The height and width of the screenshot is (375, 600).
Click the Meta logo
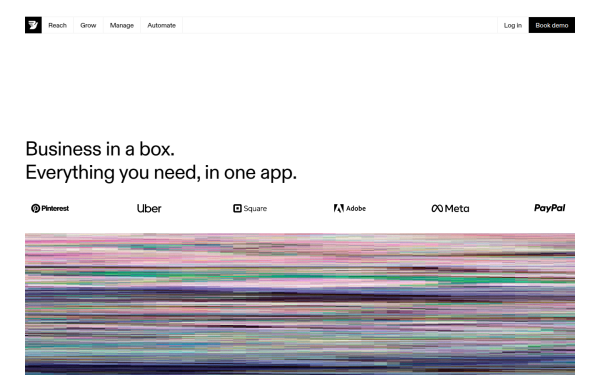click(x=450, y=209)
